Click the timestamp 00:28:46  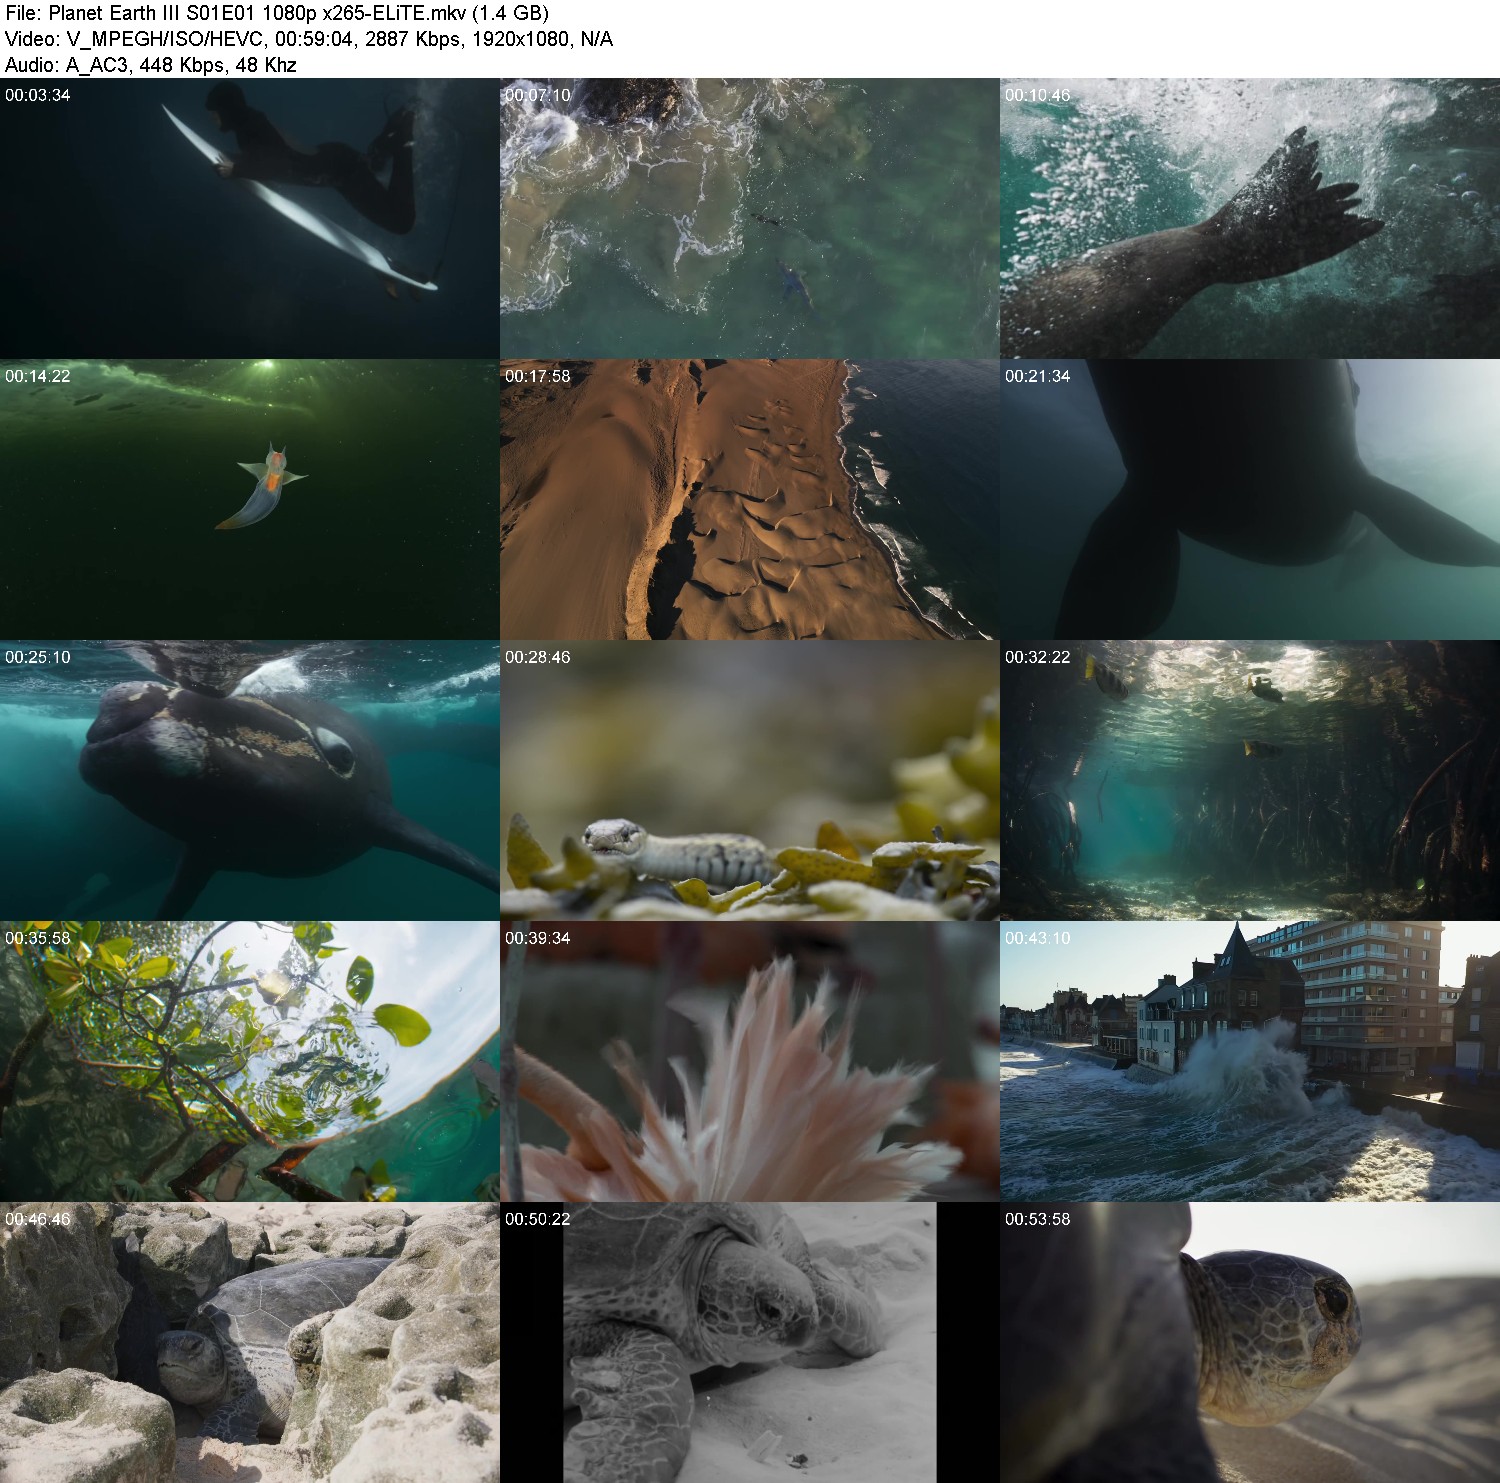pyautogui.click(x=538, y=657)
